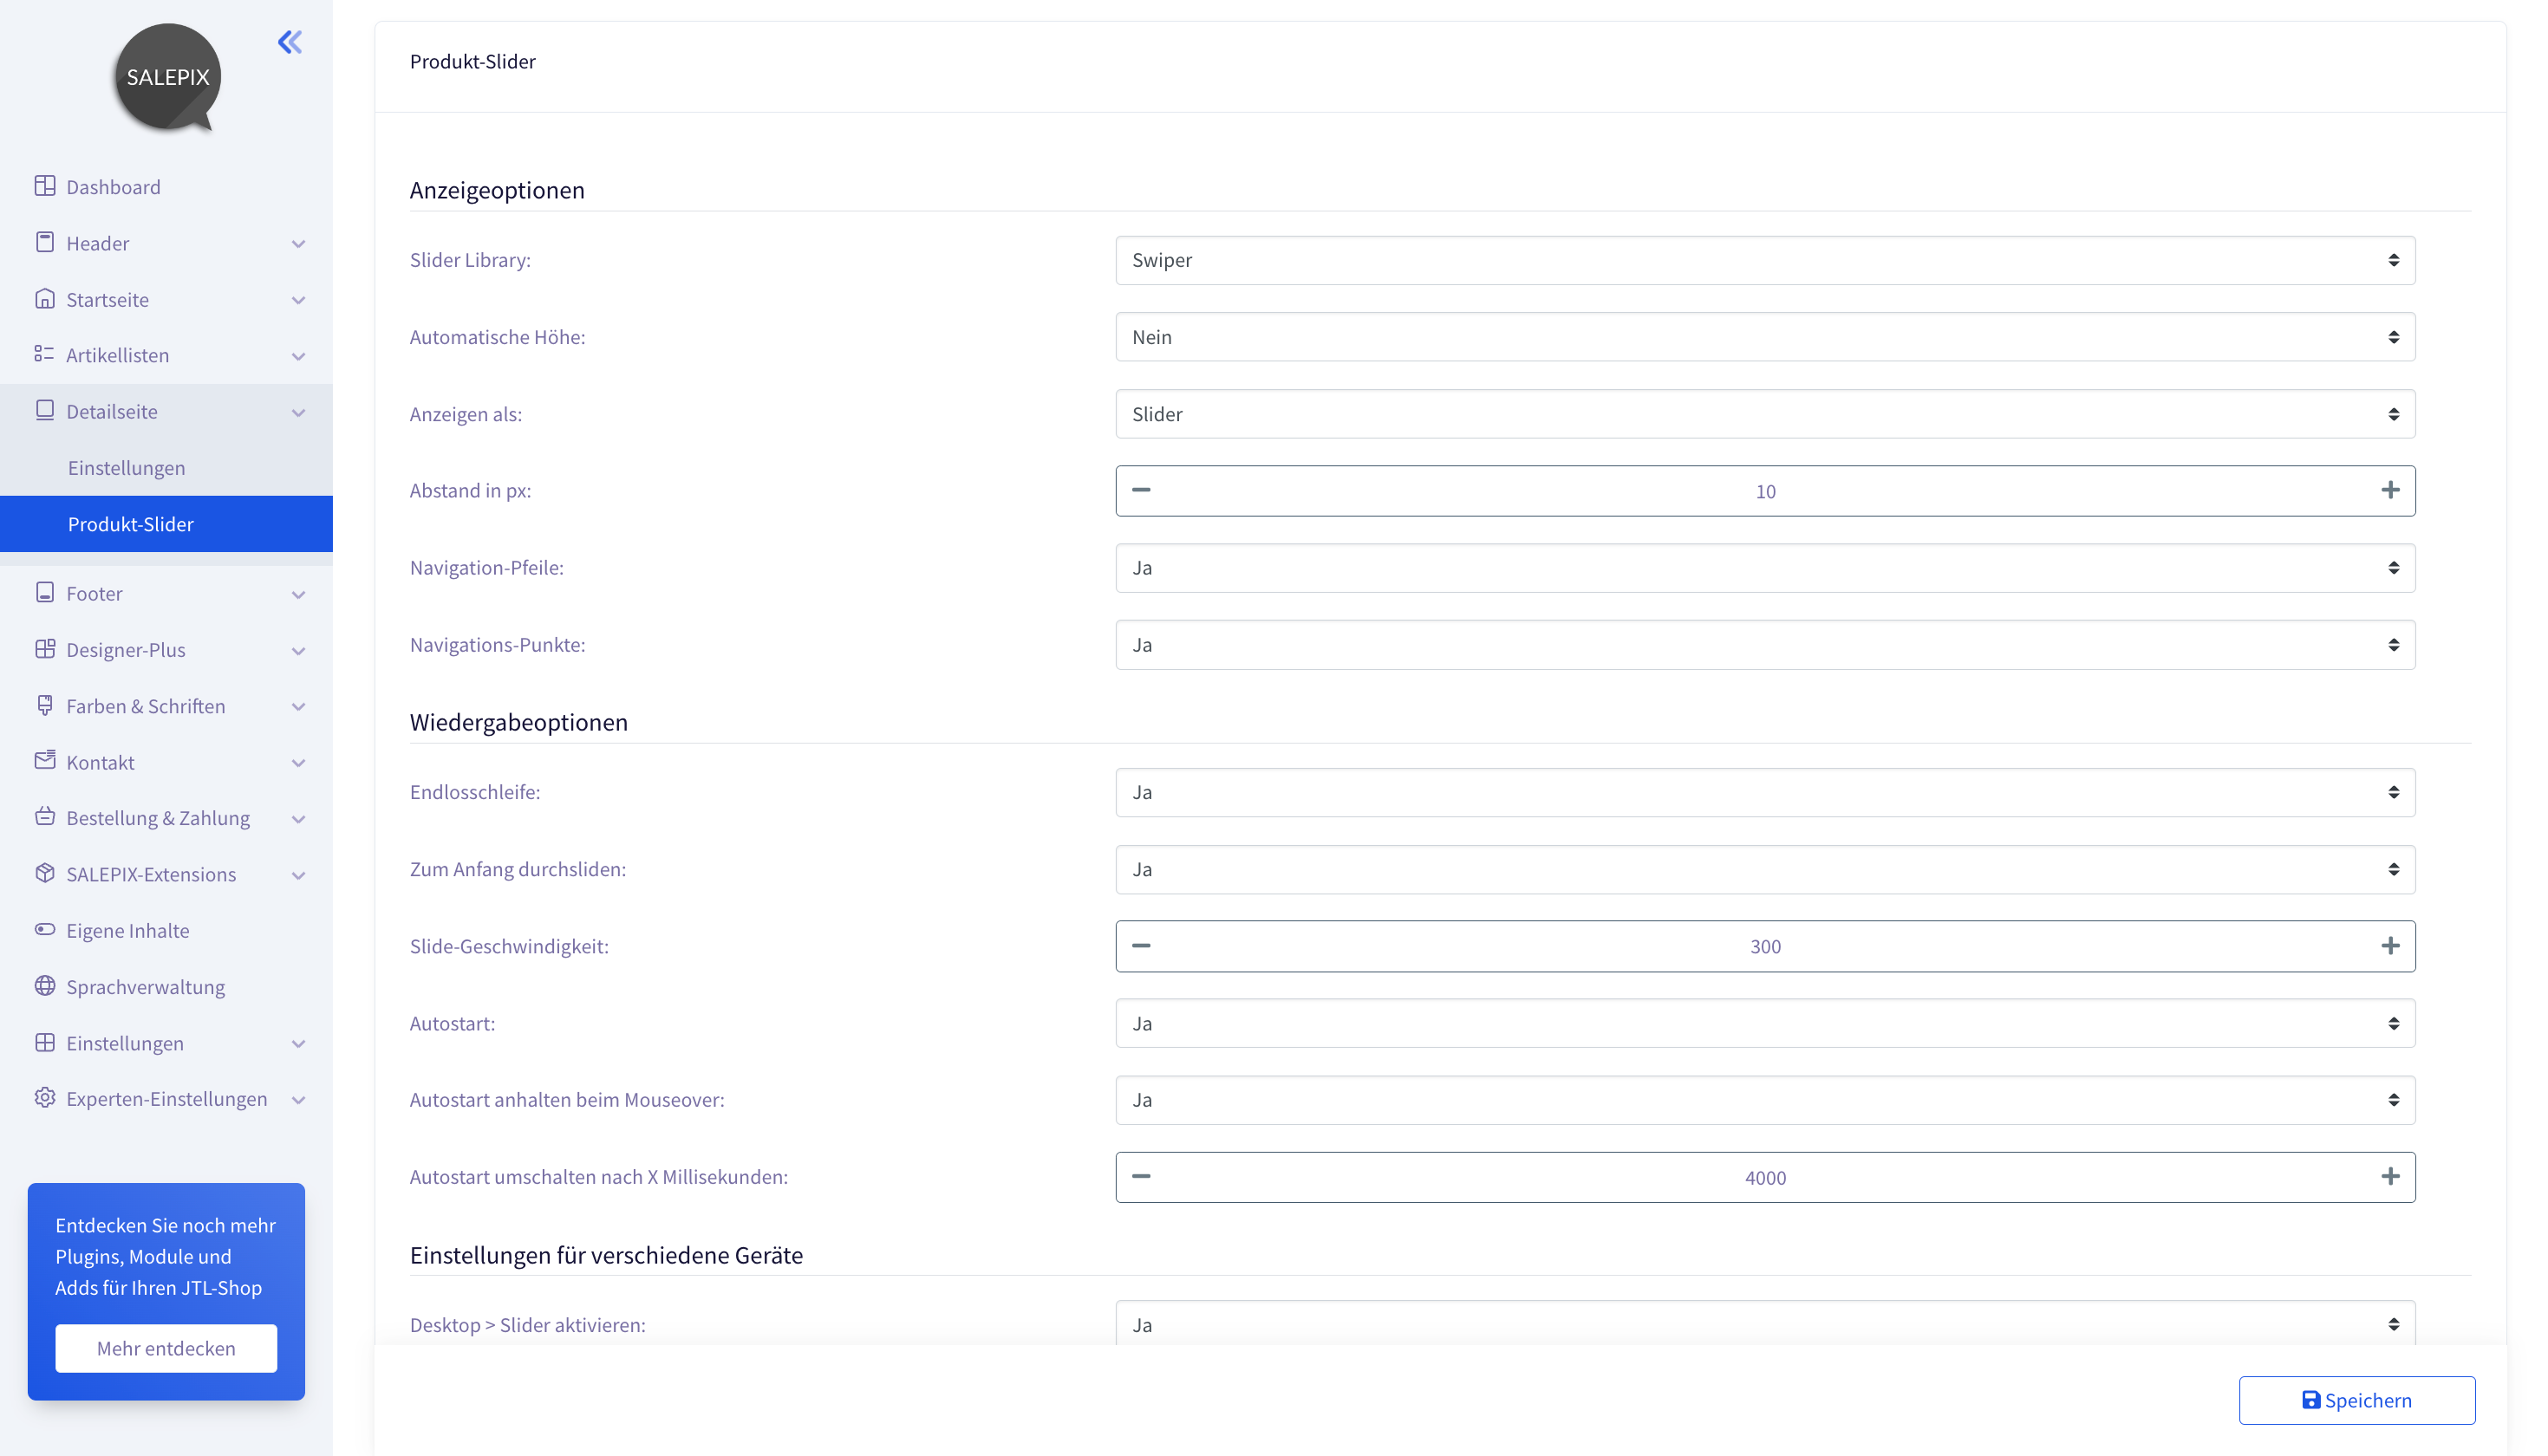2548x1456 pixels.
Task: Open the Anzeigen als dropdown
Action: tap(1765, 414)
